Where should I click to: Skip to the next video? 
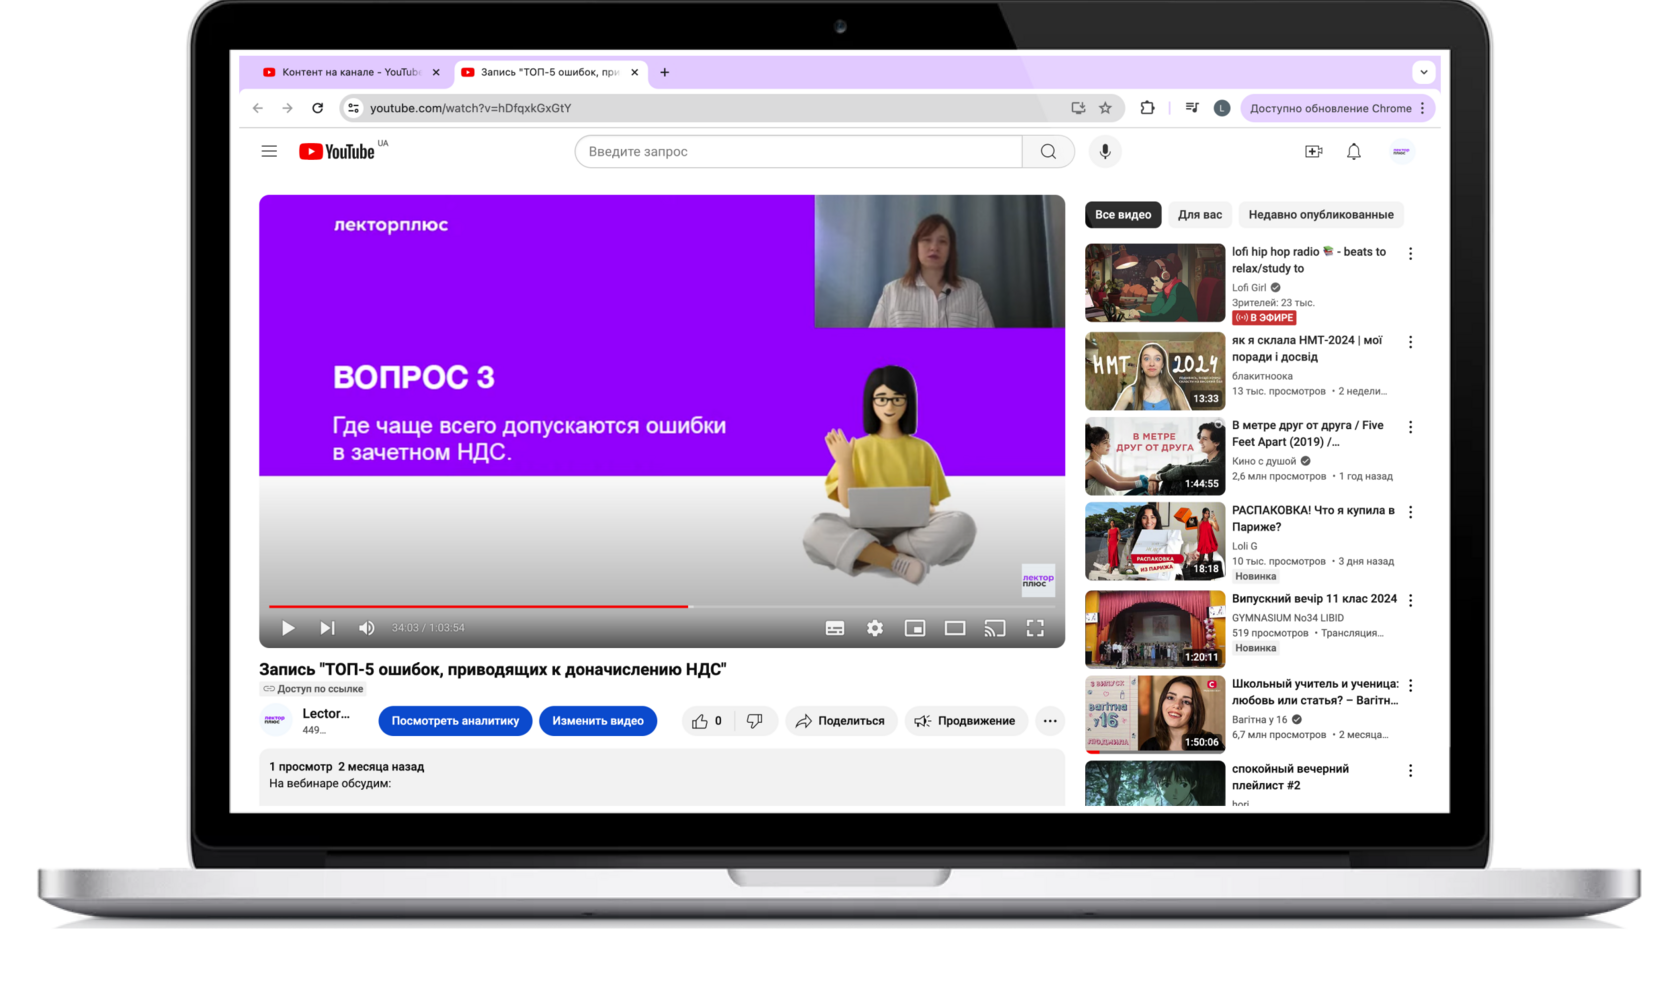coord(327,628)
